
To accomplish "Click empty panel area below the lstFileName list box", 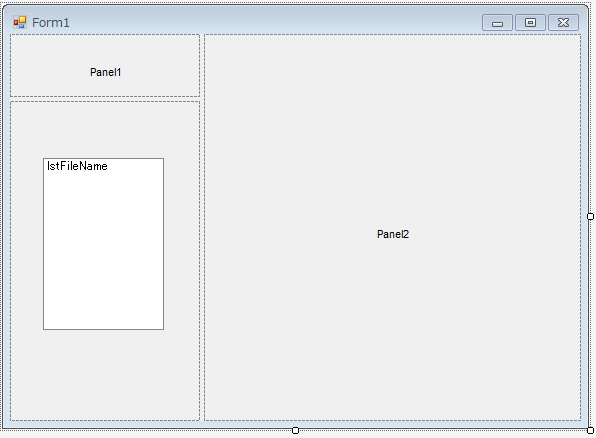I will pyautogui.click(x=103, y=375).
